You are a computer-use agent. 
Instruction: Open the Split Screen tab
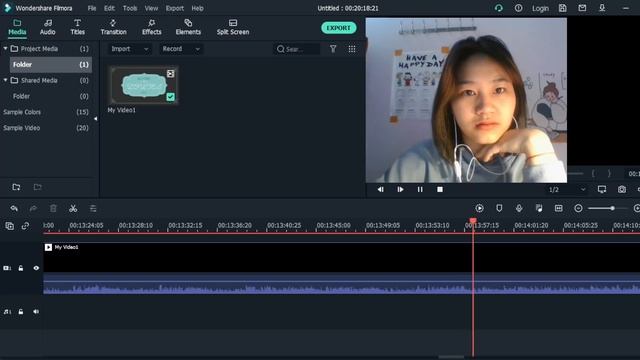coord(233,27)
